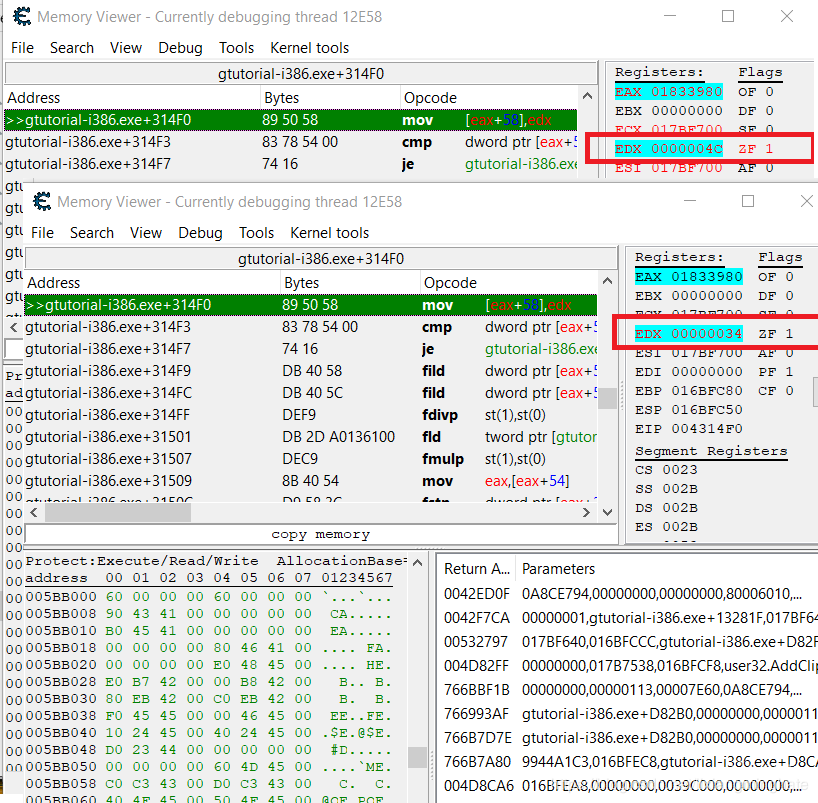Click Cheat Engine icon of front window

(x=42, y=201)
